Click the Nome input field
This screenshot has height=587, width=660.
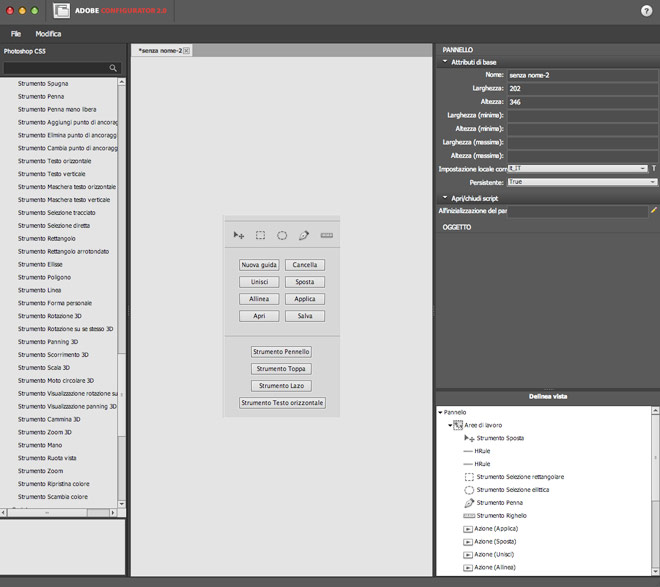581,75
